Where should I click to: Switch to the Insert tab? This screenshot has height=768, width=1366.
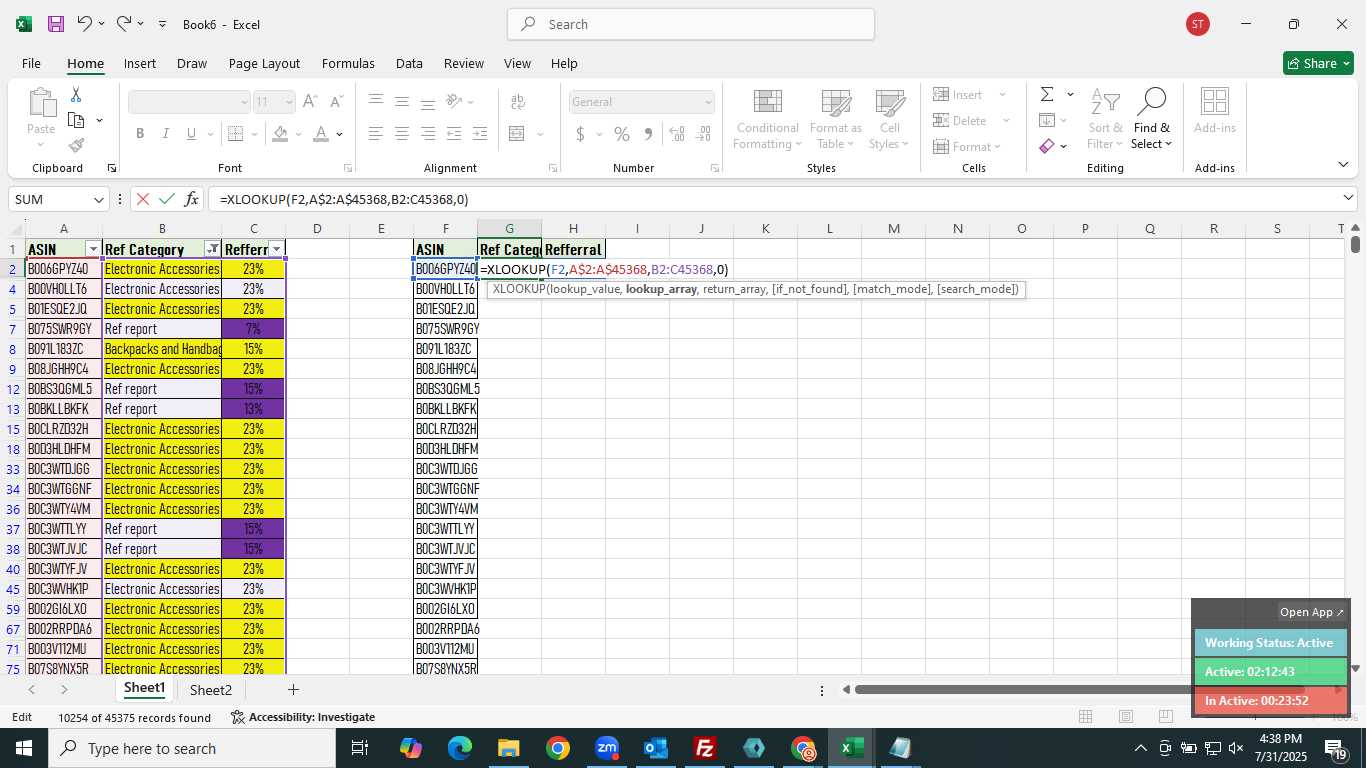140,63
